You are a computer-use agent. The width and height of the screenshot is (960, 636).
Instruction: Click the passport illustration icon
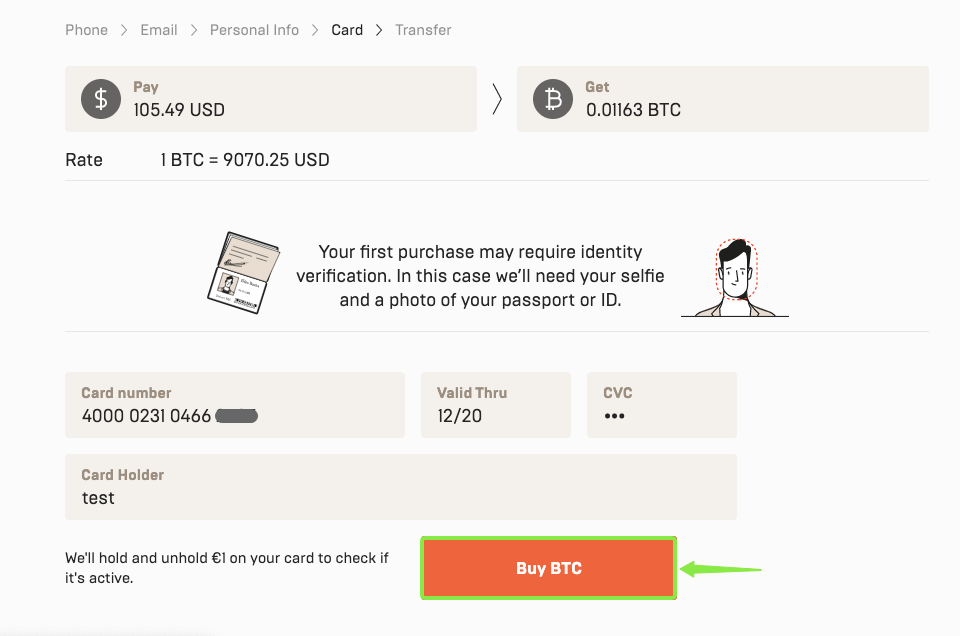point(243,272)
